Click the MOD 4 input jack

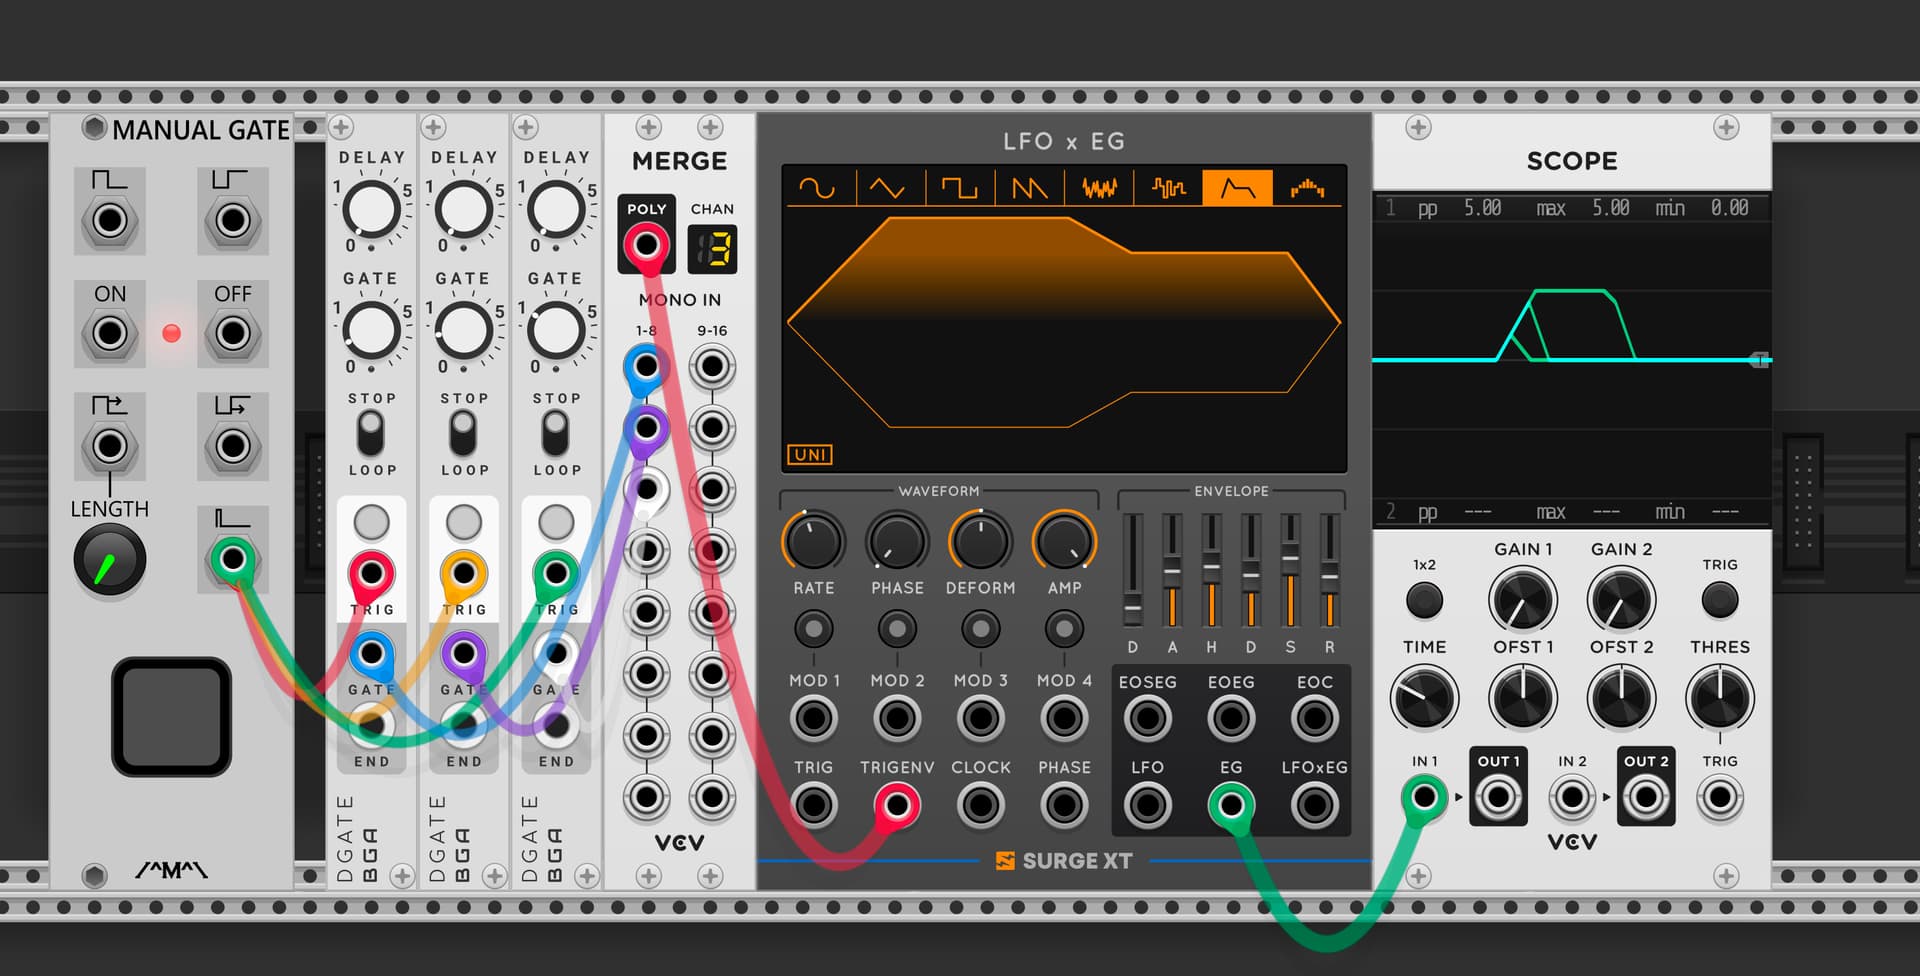(x=1064, y=718)
